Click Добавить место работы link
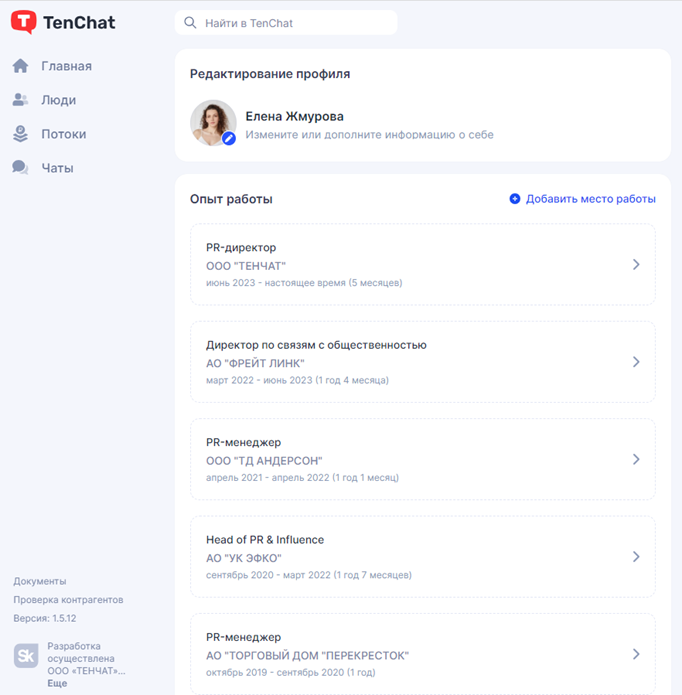The image size is (682, 695). pyautogui.click(x=590, y=199)
